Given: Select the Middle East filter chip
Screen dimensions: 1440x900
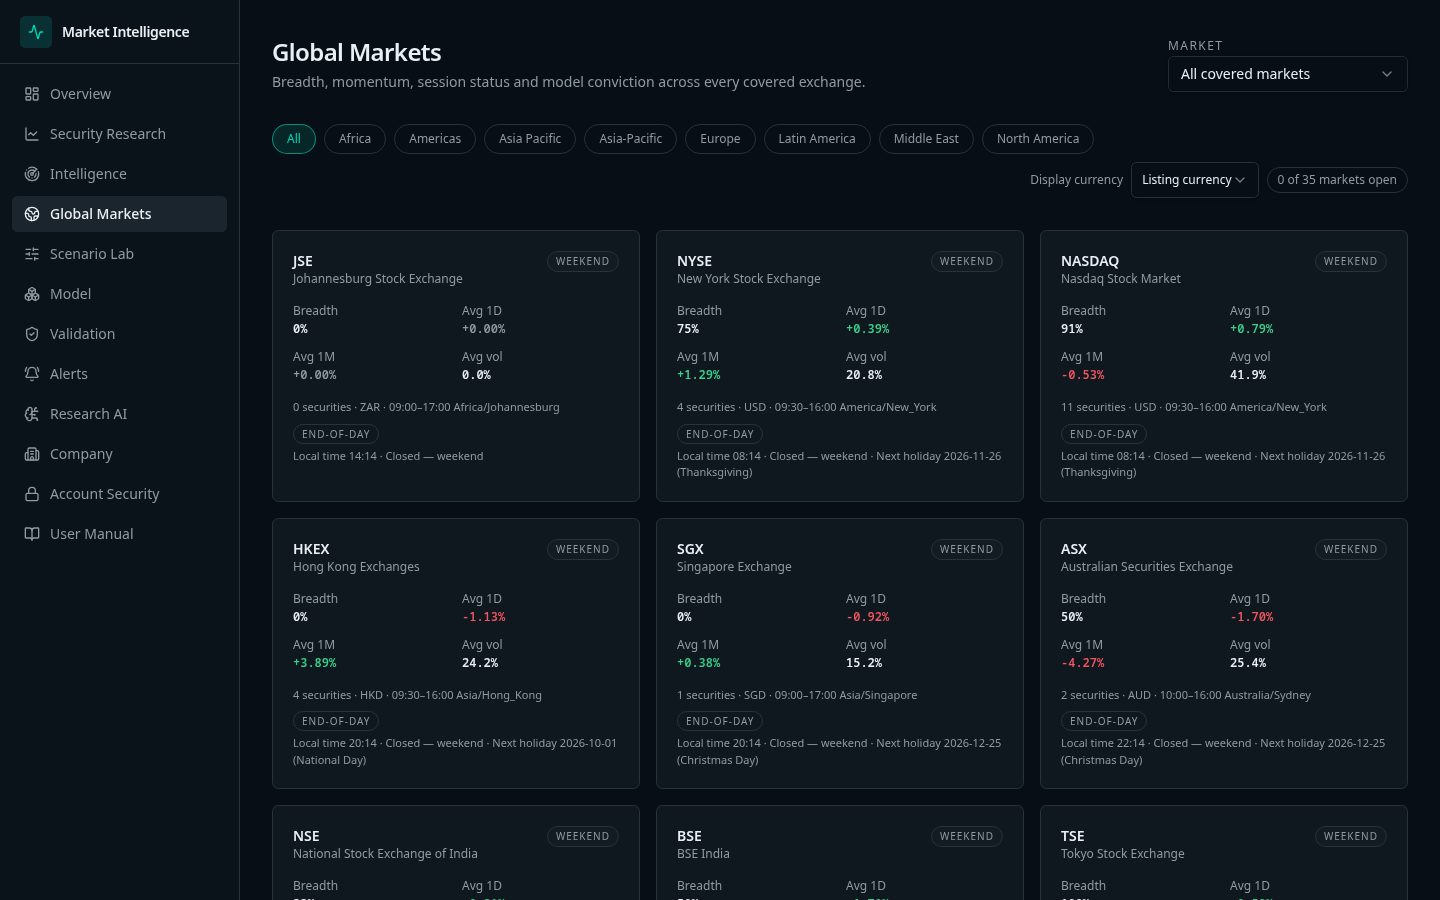Looking at the screenshot, I should (926, 139).
